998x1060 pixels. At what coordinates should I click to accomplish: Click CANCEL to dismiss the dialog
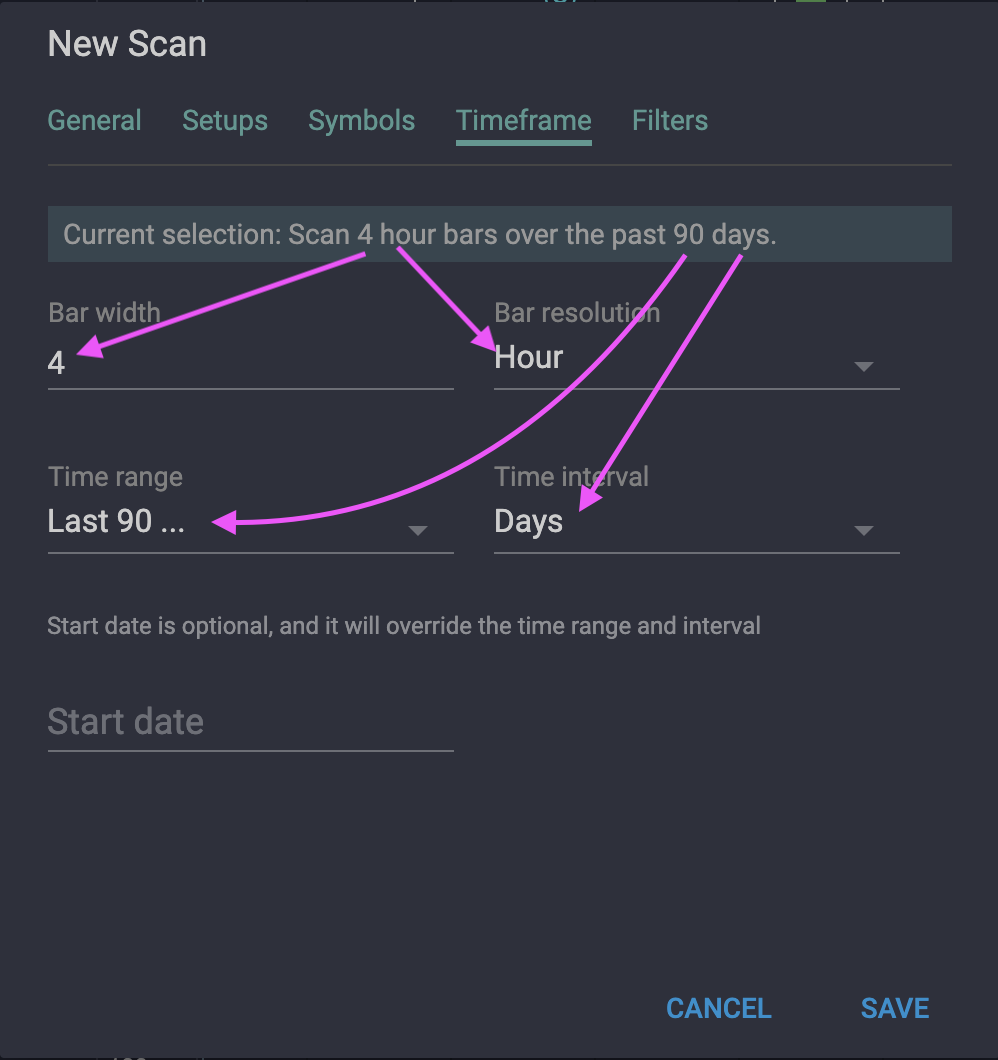(718, 1008)
